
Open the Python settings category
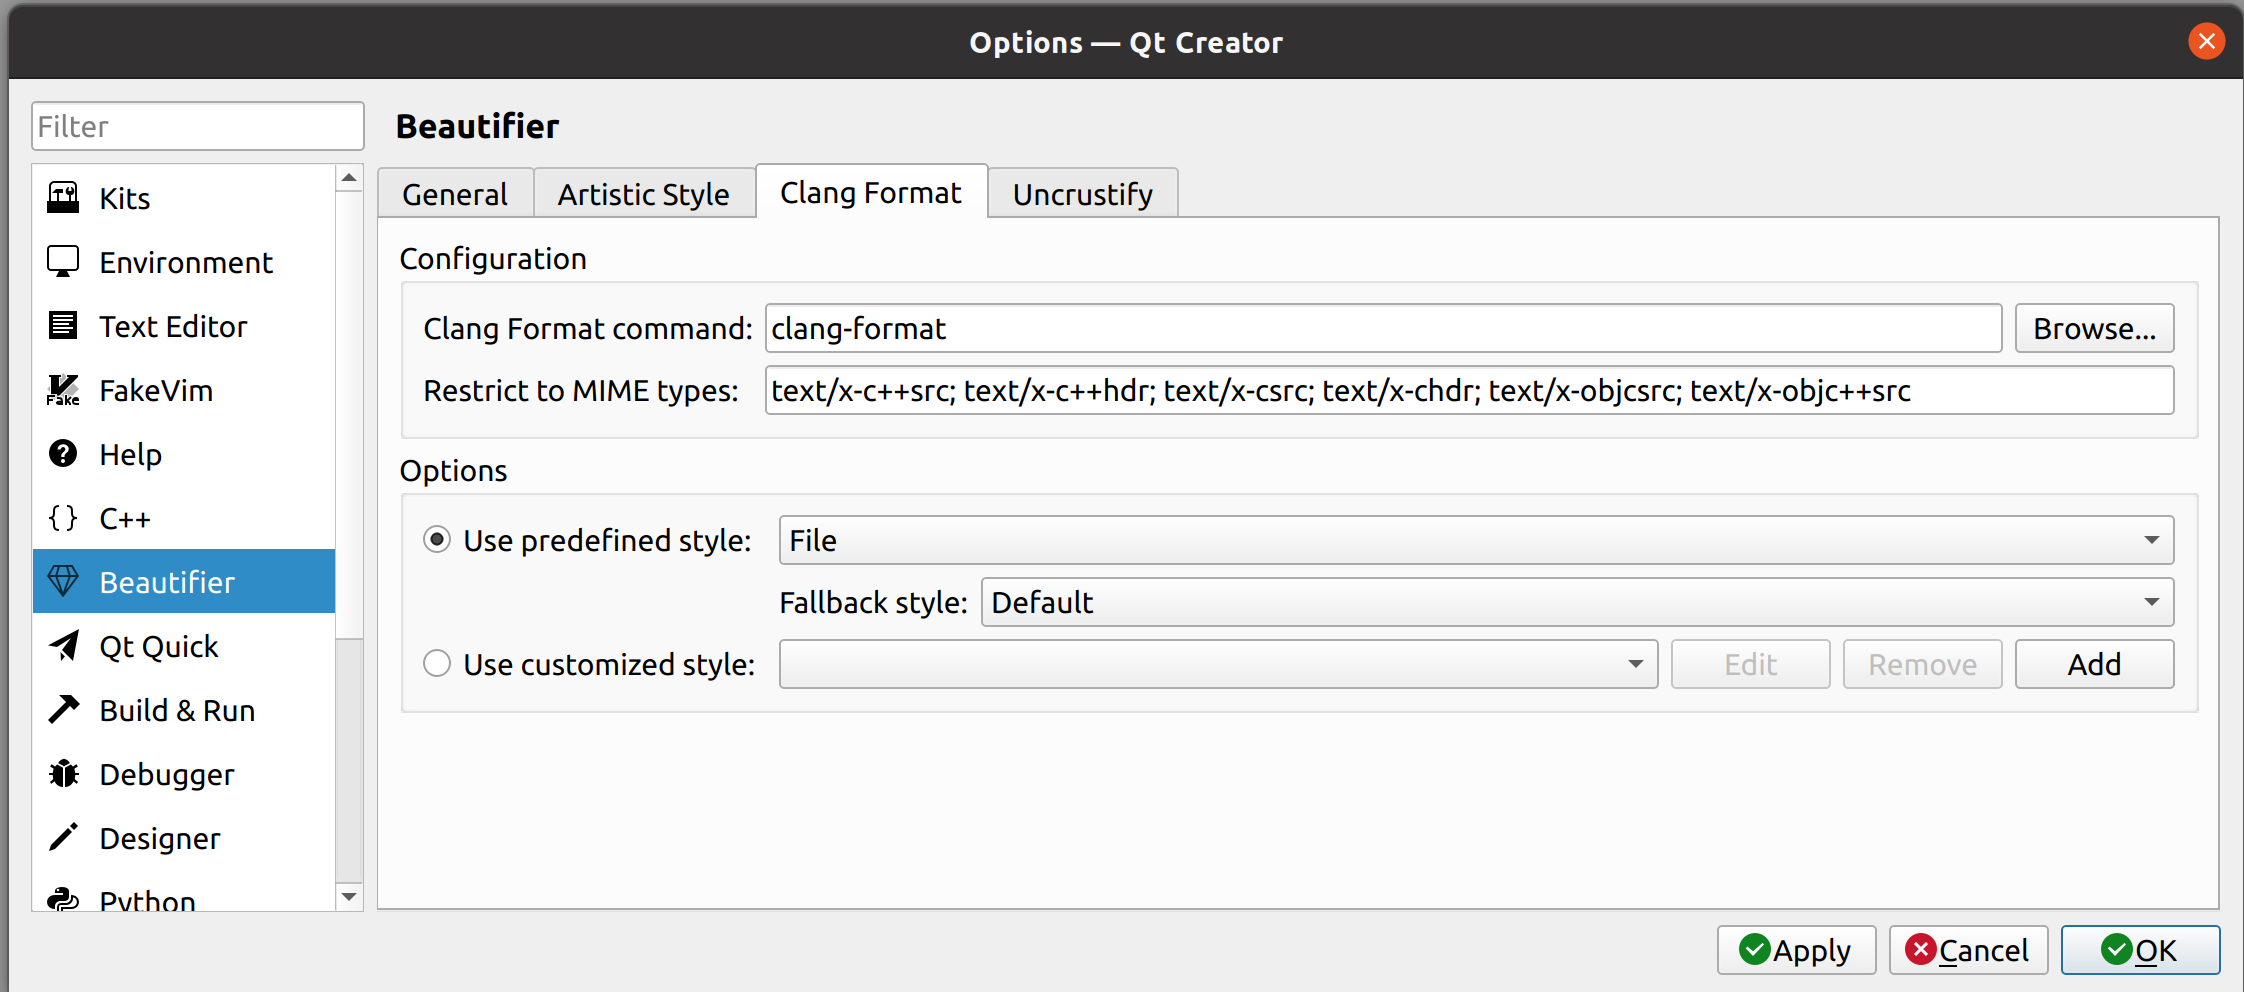coord(184,892)
